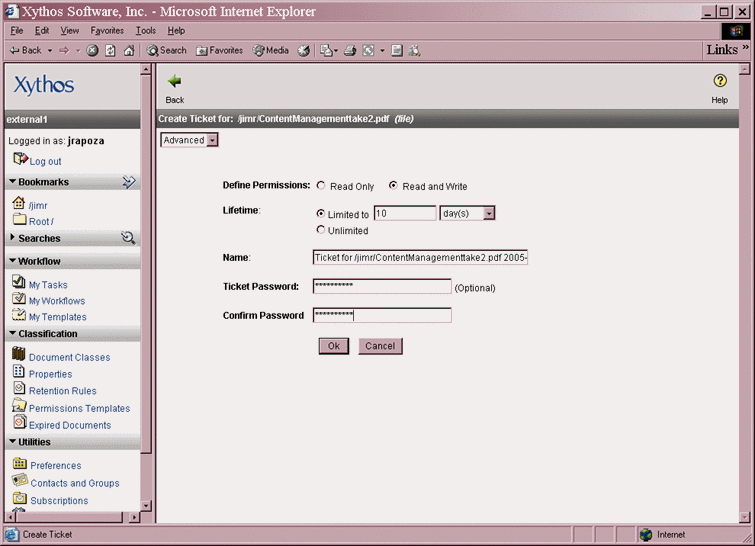Click the Cancel button
The width and height of the screenshot is (755, 546).
point(380,346)
